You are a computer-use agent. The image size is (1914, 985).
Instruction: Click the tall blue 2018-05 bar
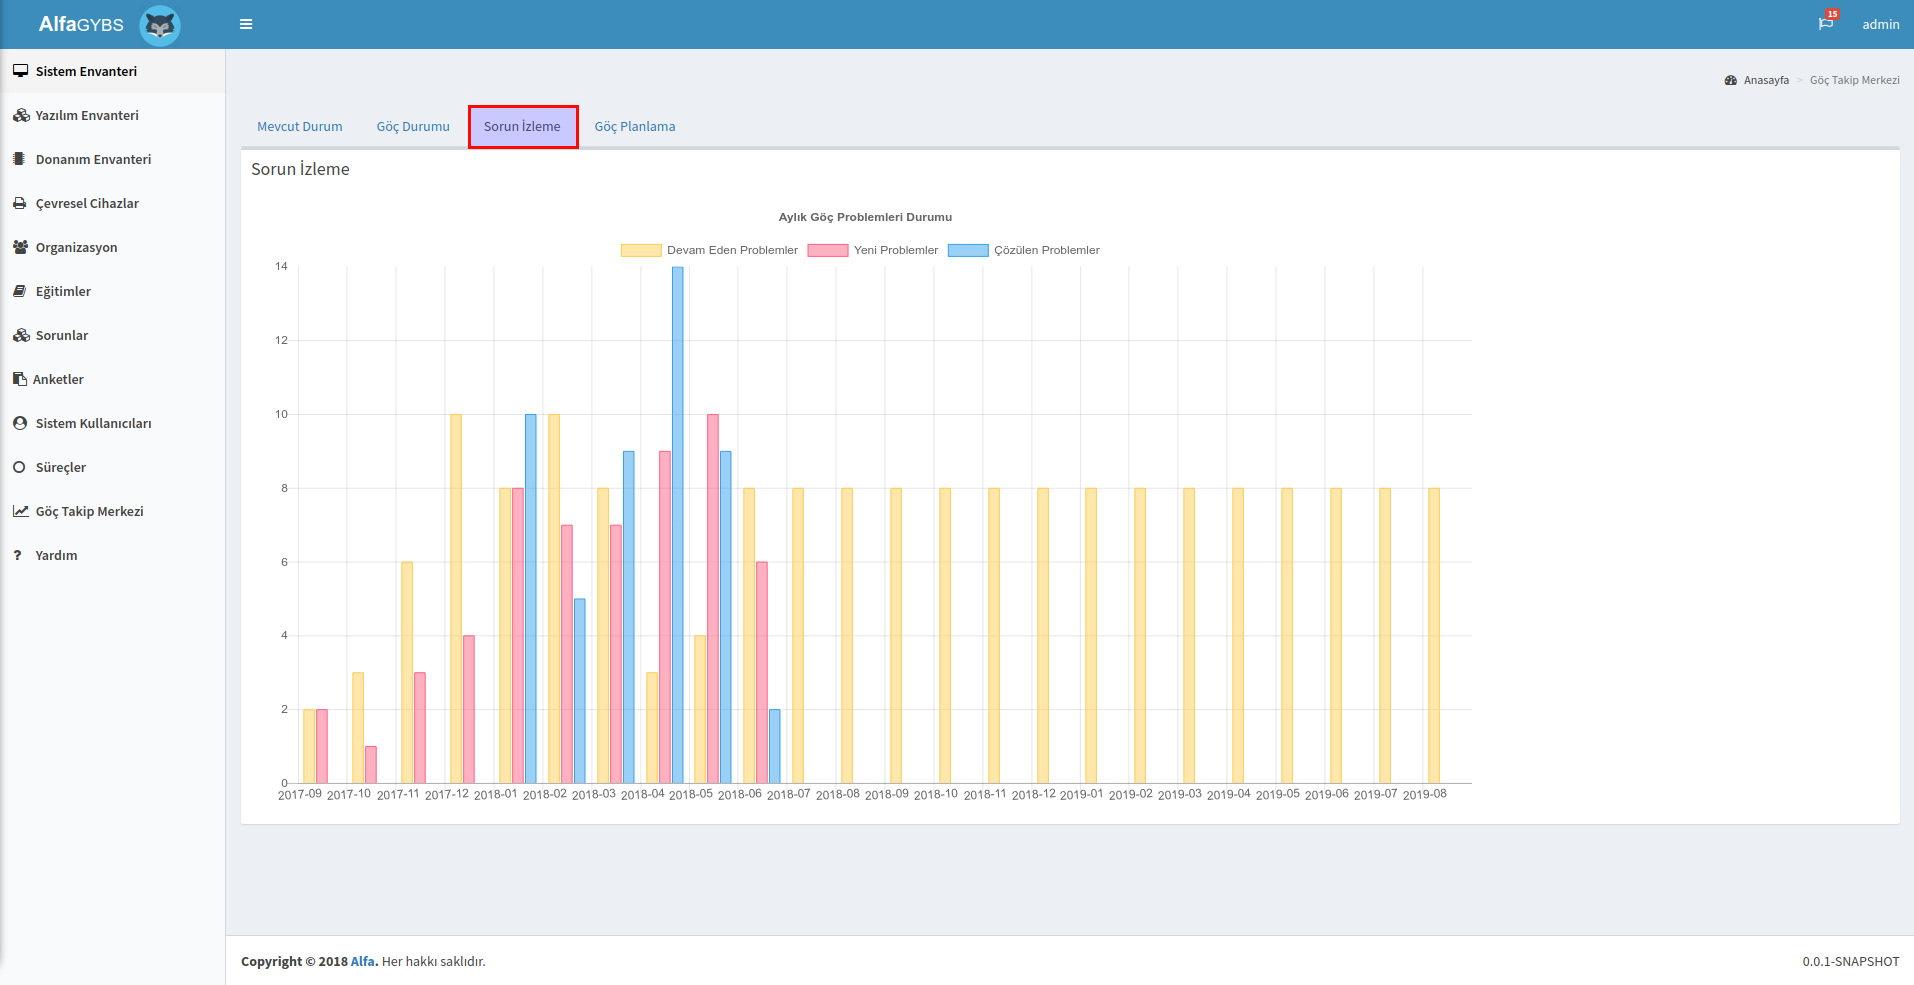point(678,525)
